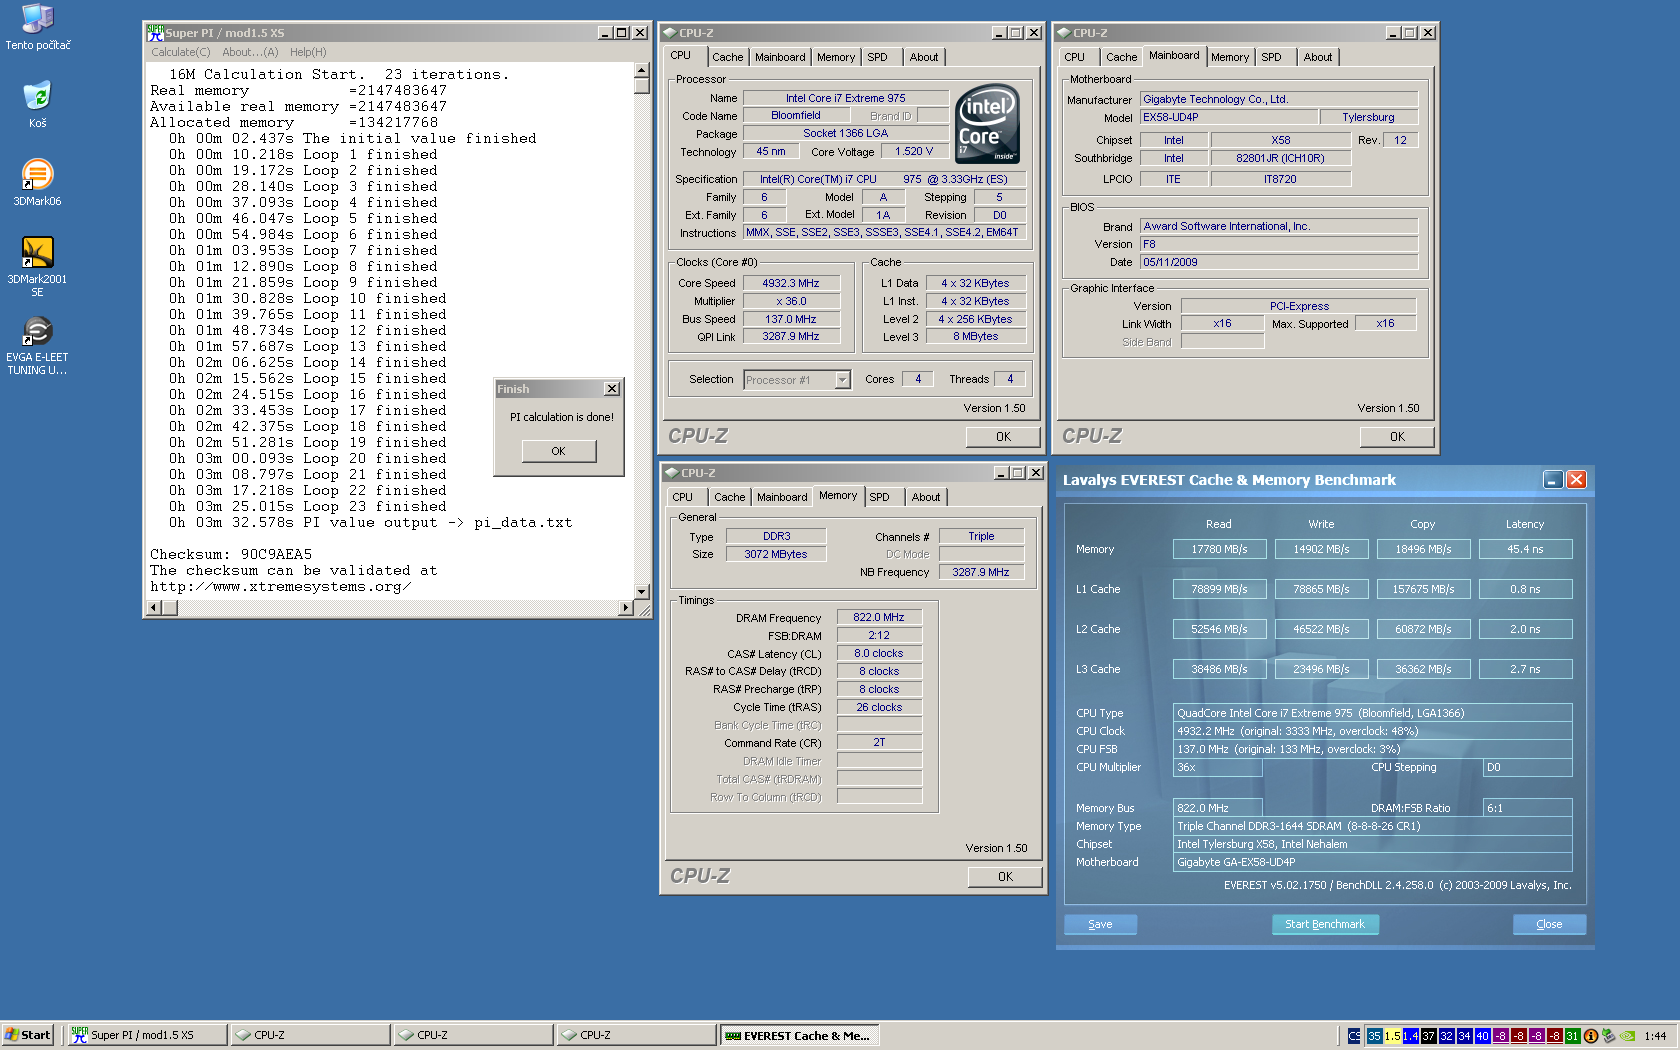The width and height of the screenshot is (1680, 1050).
Task: Click Super PI vertical scrollbar up arrow
Action: pos(642,72)
